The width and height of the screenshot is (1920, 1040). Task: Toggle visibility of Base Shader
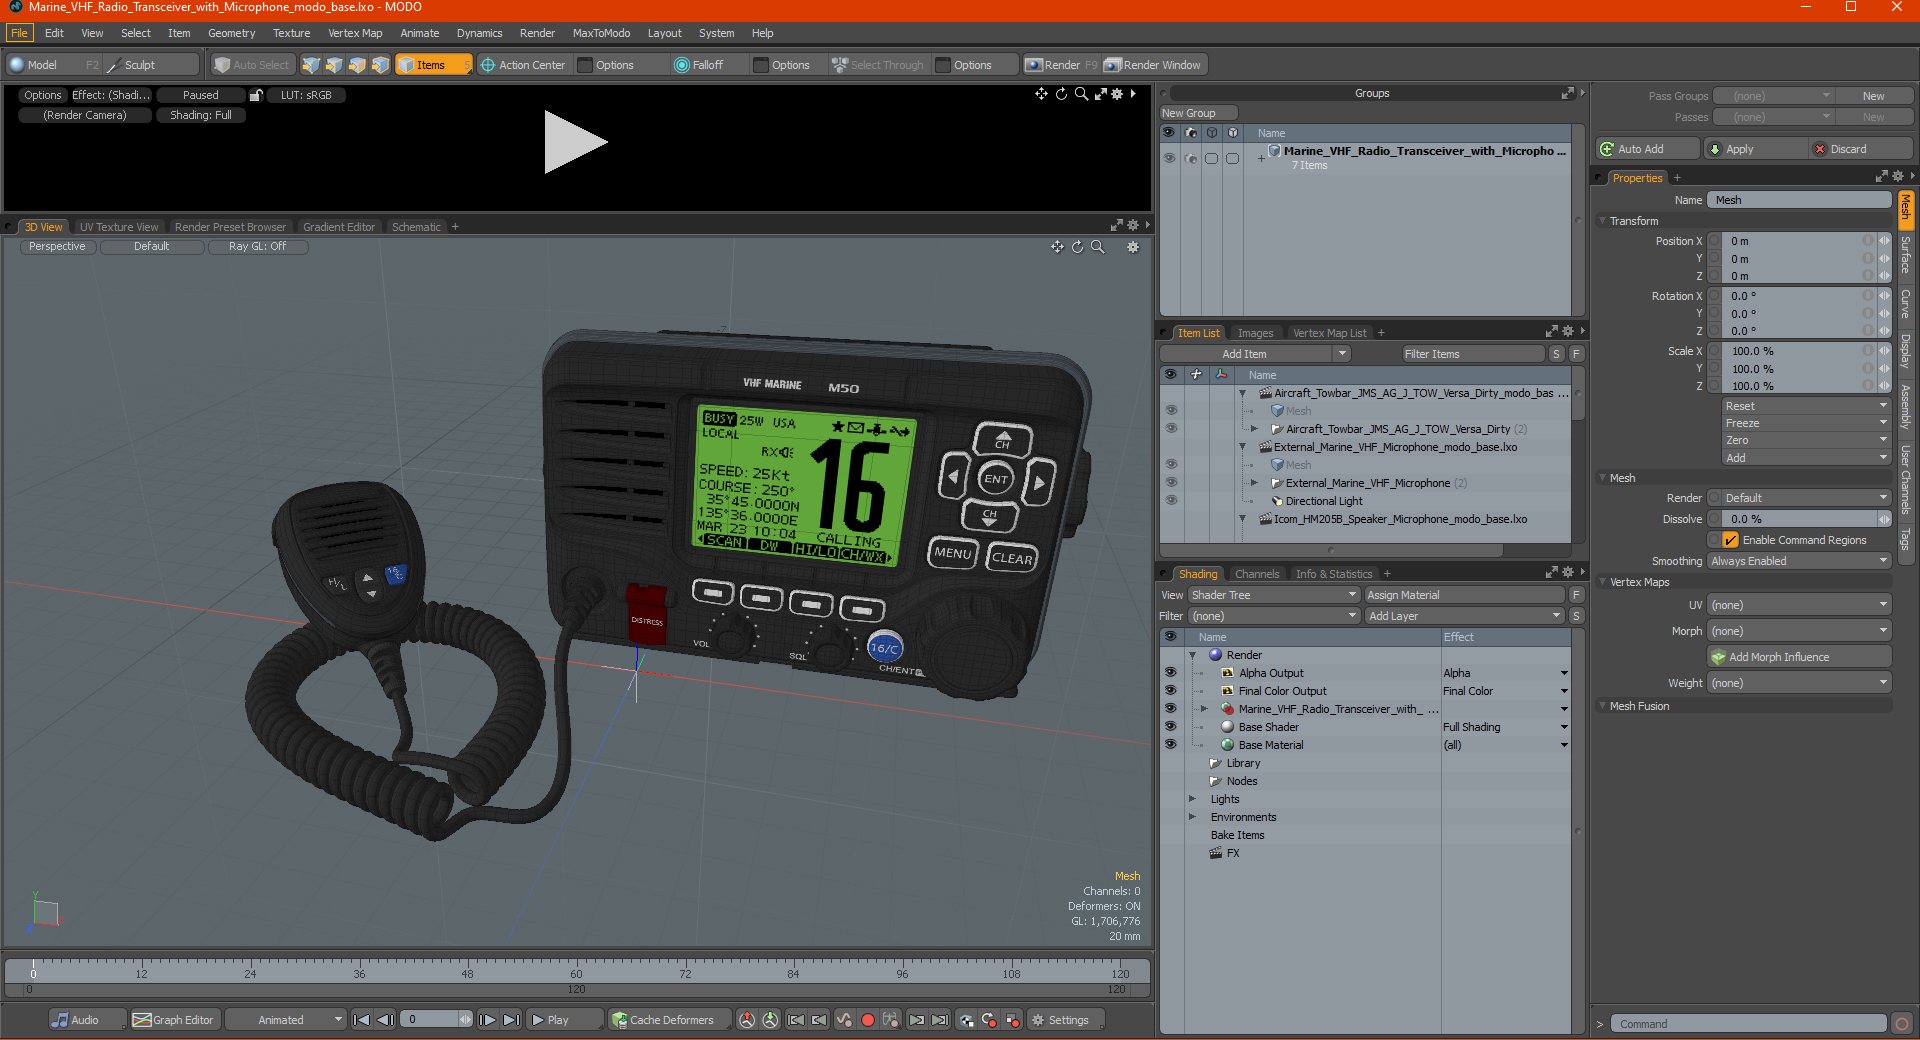coord(1170,727)
